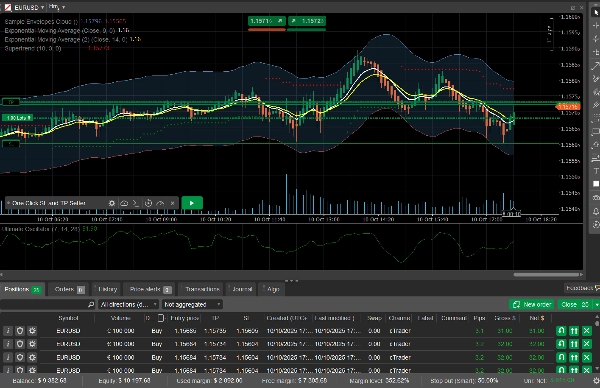Sort by the Symbol column header
600x388 pixels.
tap(68, 318)
